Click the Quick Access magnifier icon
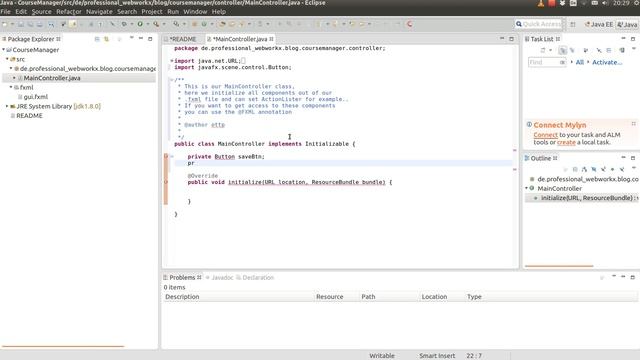The height and width of the screenshot is (360, 640). point(519,24)
